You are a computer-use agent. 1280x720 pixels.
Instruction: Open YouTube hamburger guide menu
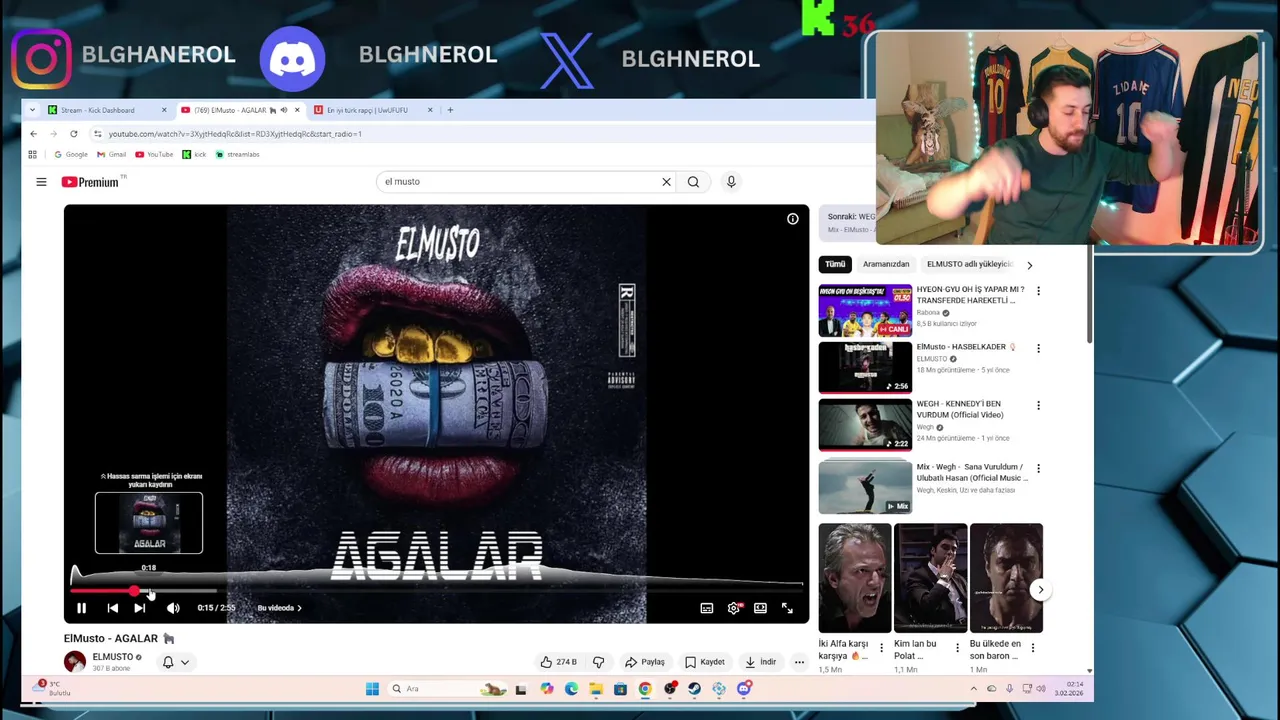tap(41, 182)
